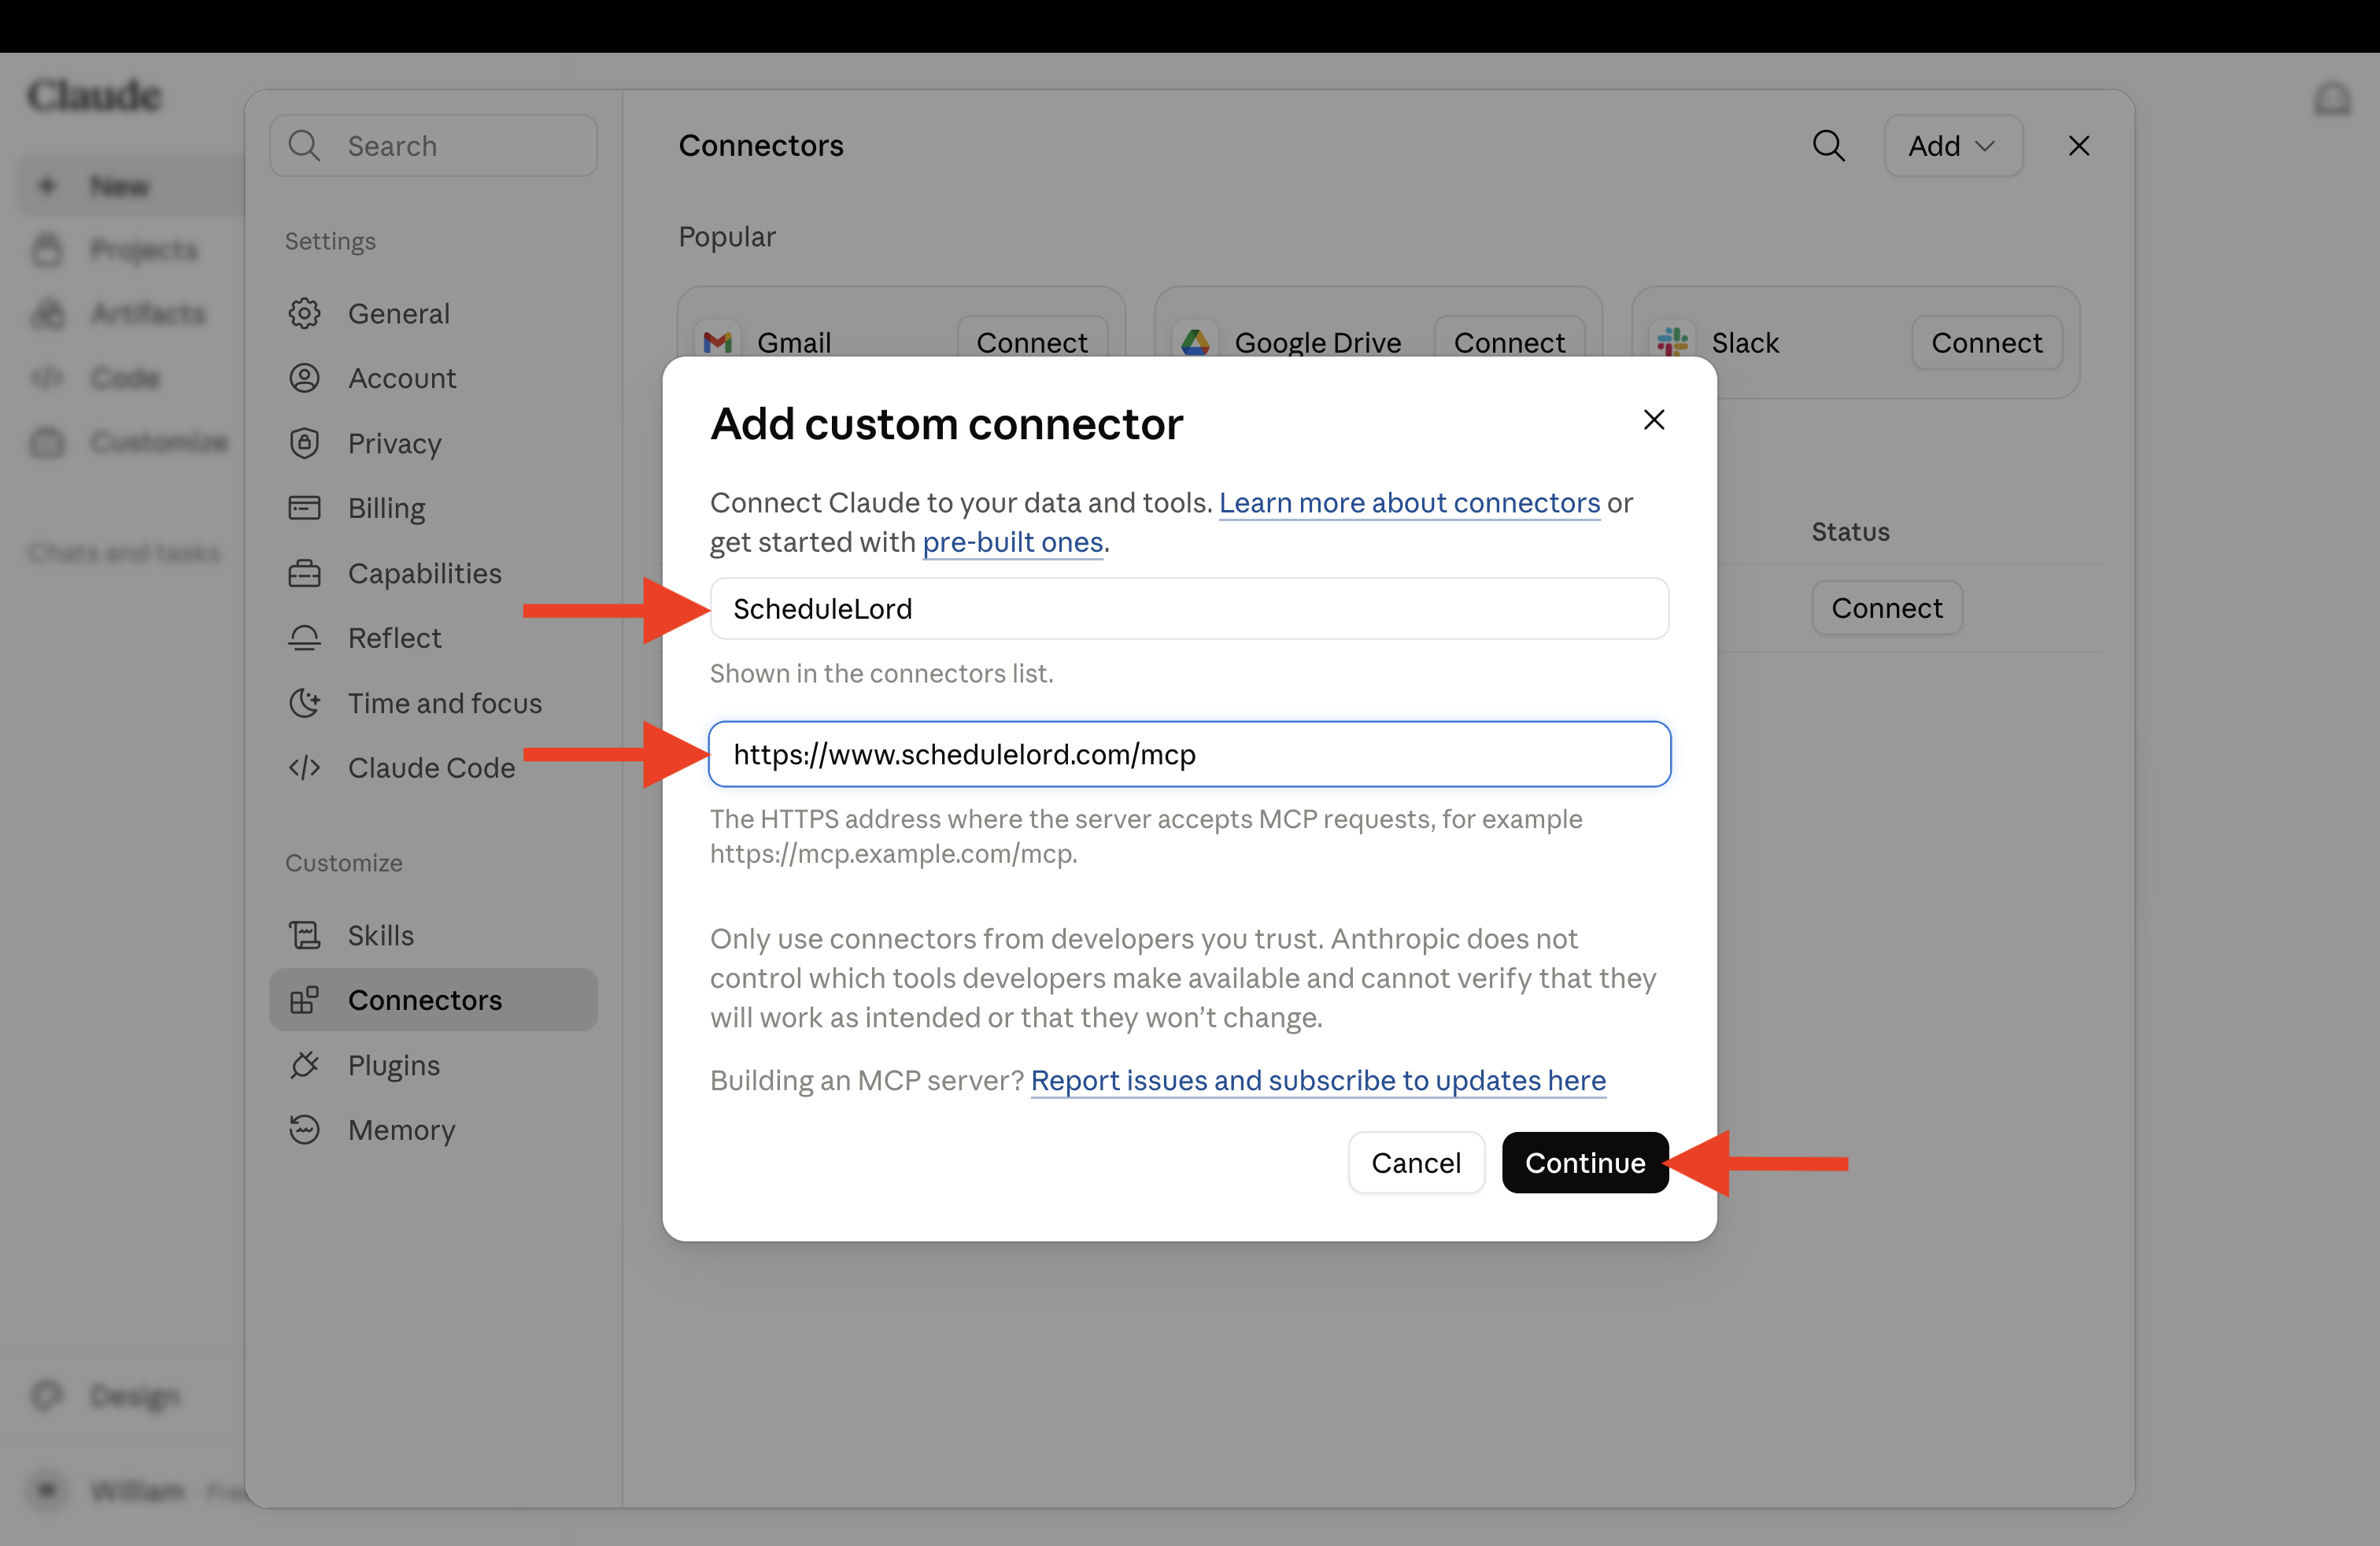Click the Continue button in the dialog
This screenshot has width=2380, height=1546.
1584,1162
